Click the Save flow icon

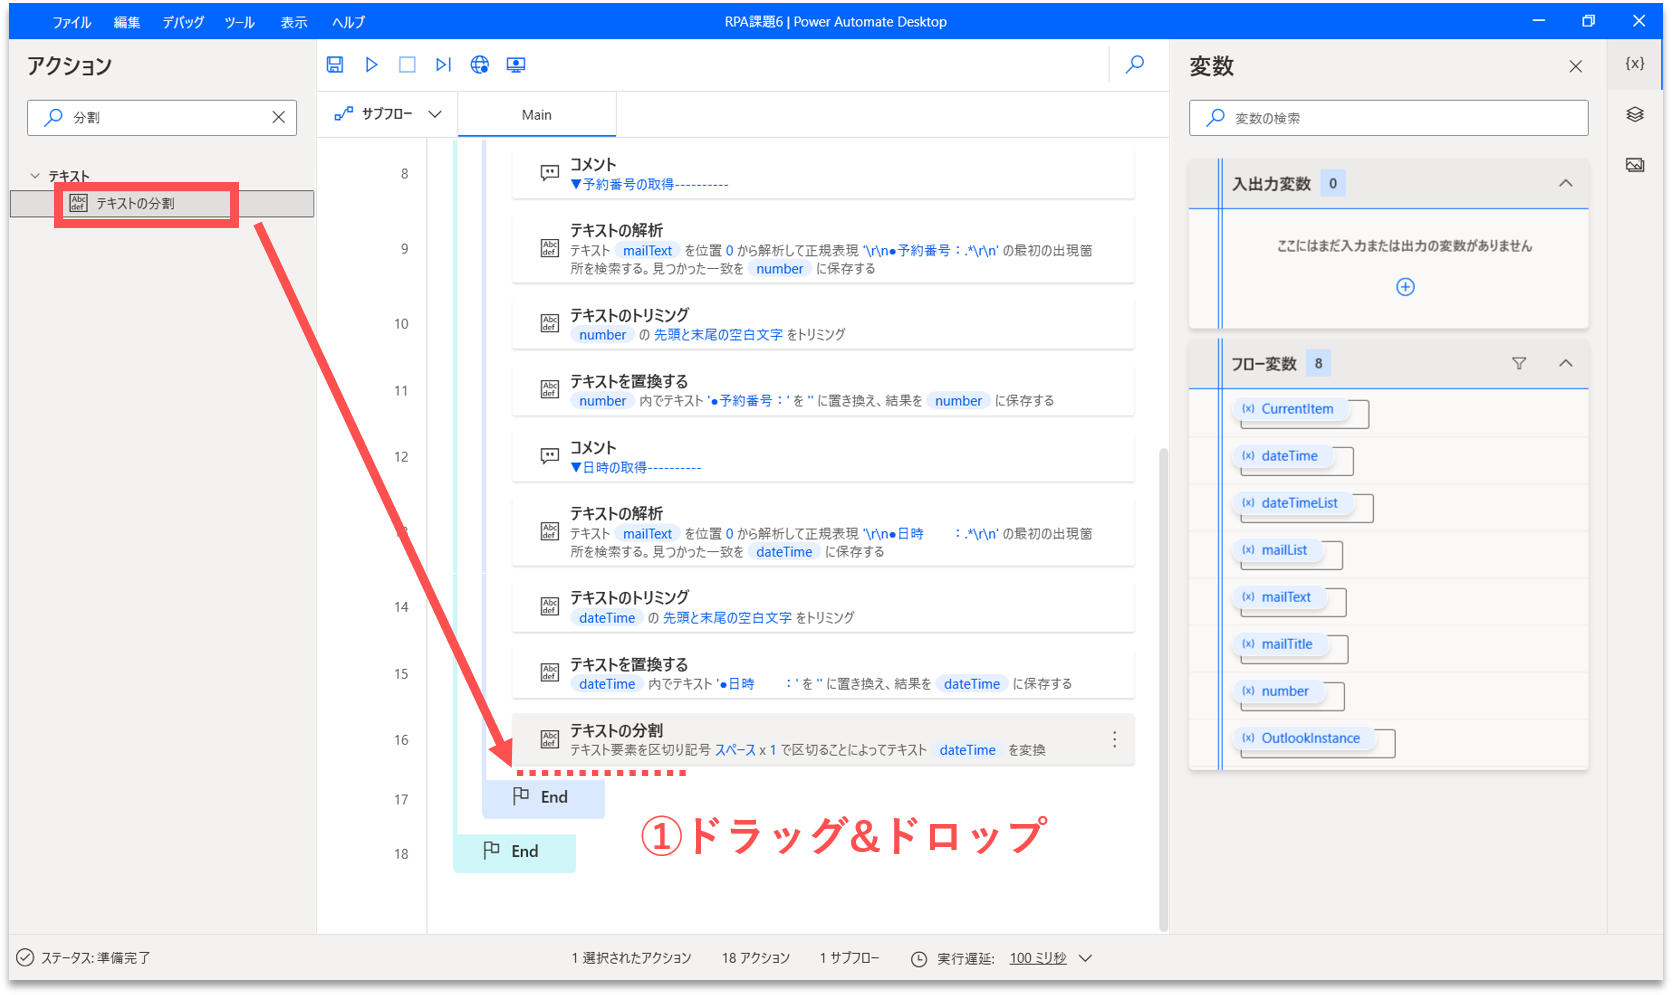coord(335,64)
